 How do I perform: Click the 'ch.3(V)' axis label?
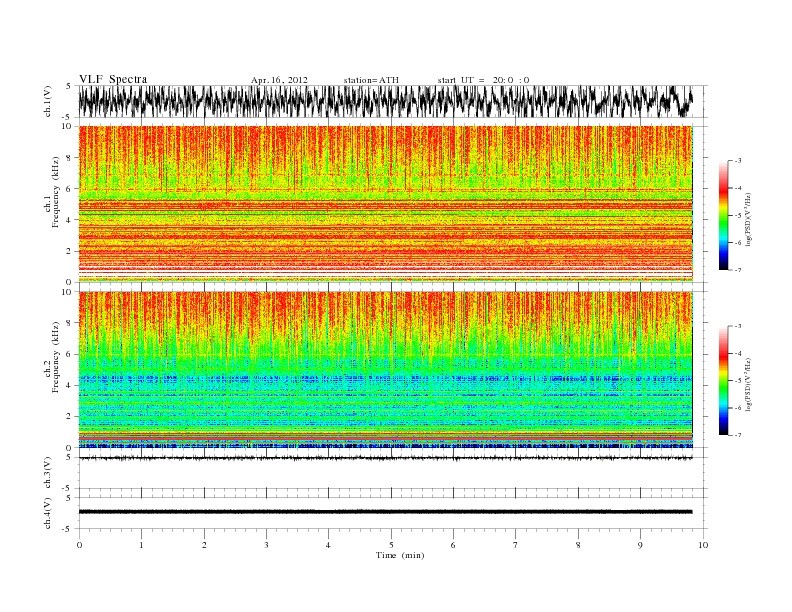point(48,473)
